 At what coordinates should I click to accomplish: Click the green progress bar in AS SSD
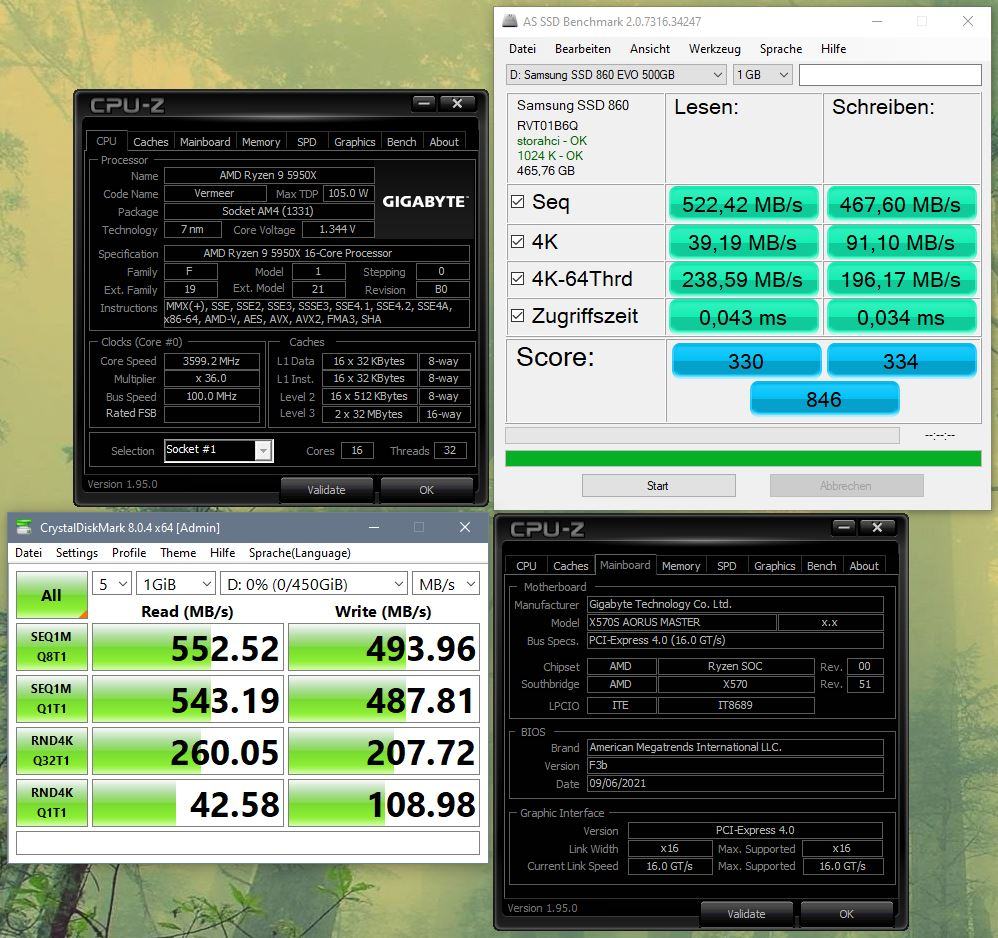pyautogui.click(x=743, y=458)
